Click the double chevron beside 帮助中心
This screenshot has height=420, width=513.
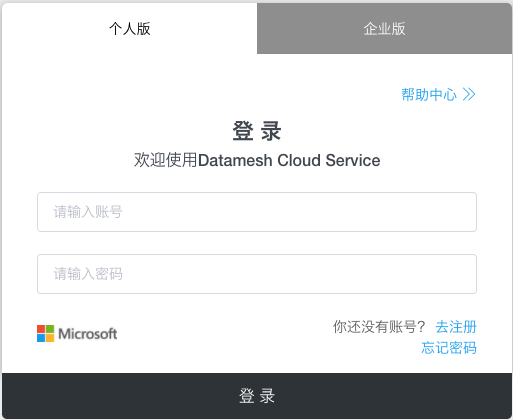[x=469, y=94]
